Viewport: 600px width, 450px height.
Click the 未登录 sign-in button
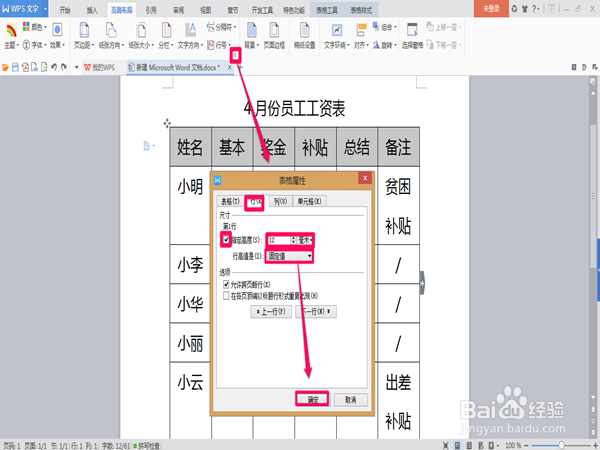pyautogui.click(x=491, y=8)
